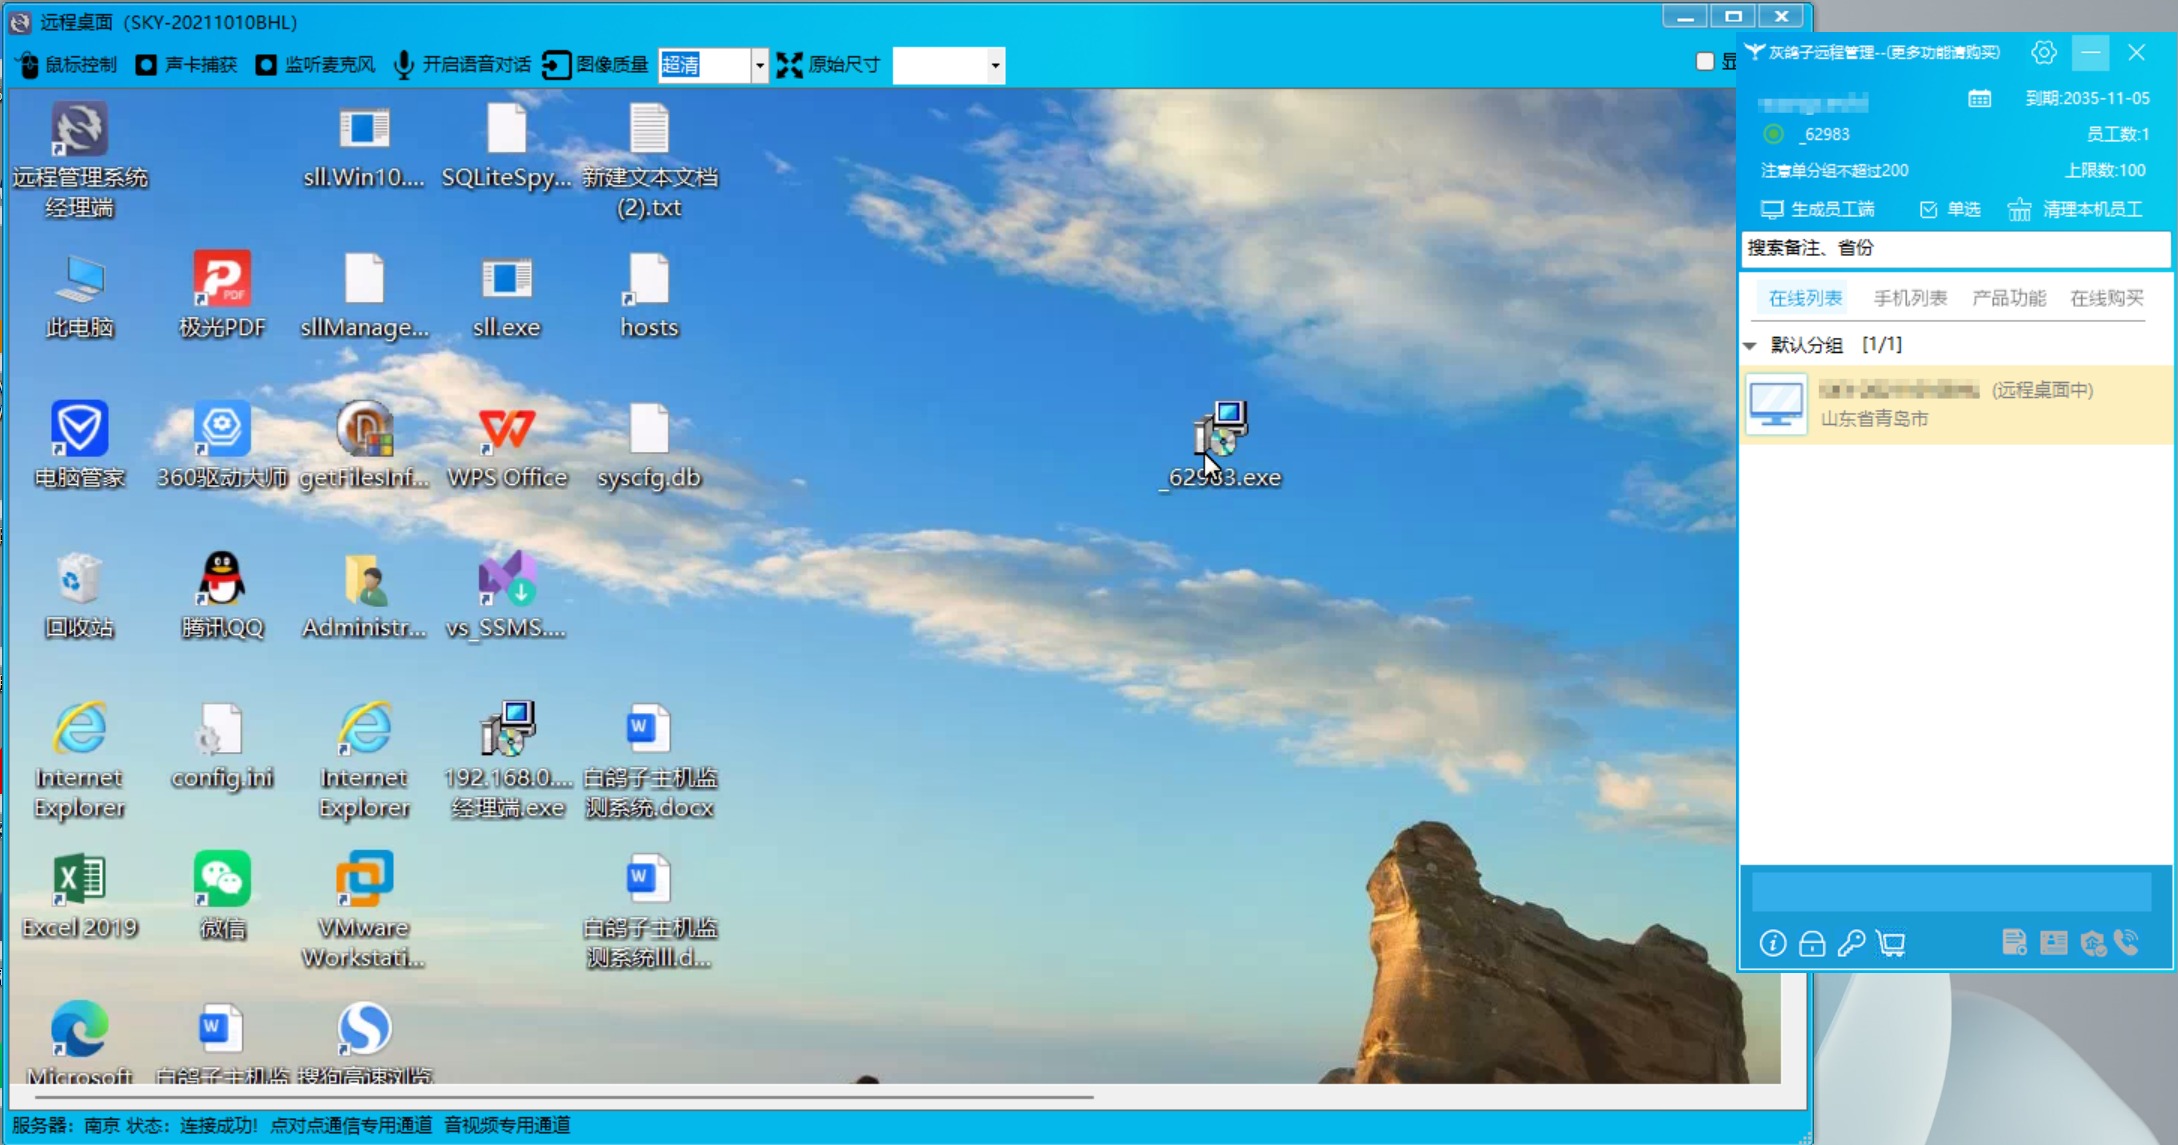Open the 图像质量 quality dropdown arrow
This screenshot has height=1145, width=2178.
[x=759, y=65]
